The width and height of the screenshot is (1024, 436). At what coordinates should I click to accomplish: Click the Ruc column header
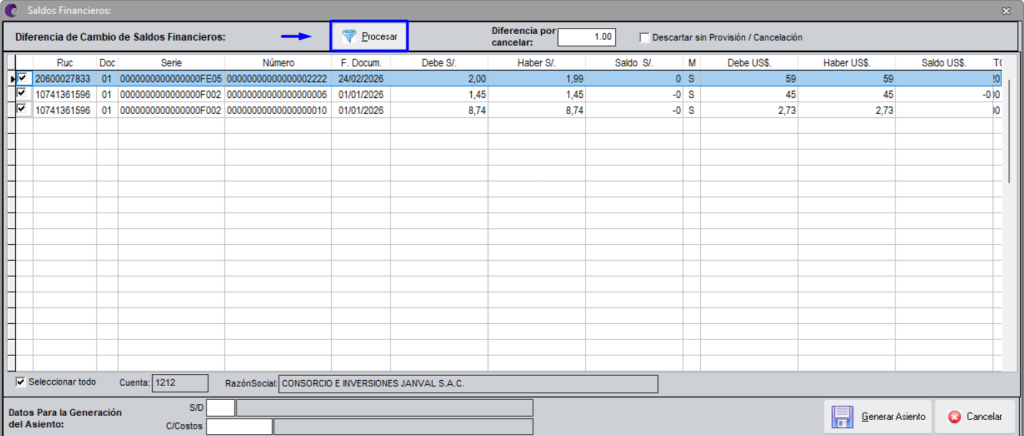point(65,63)
